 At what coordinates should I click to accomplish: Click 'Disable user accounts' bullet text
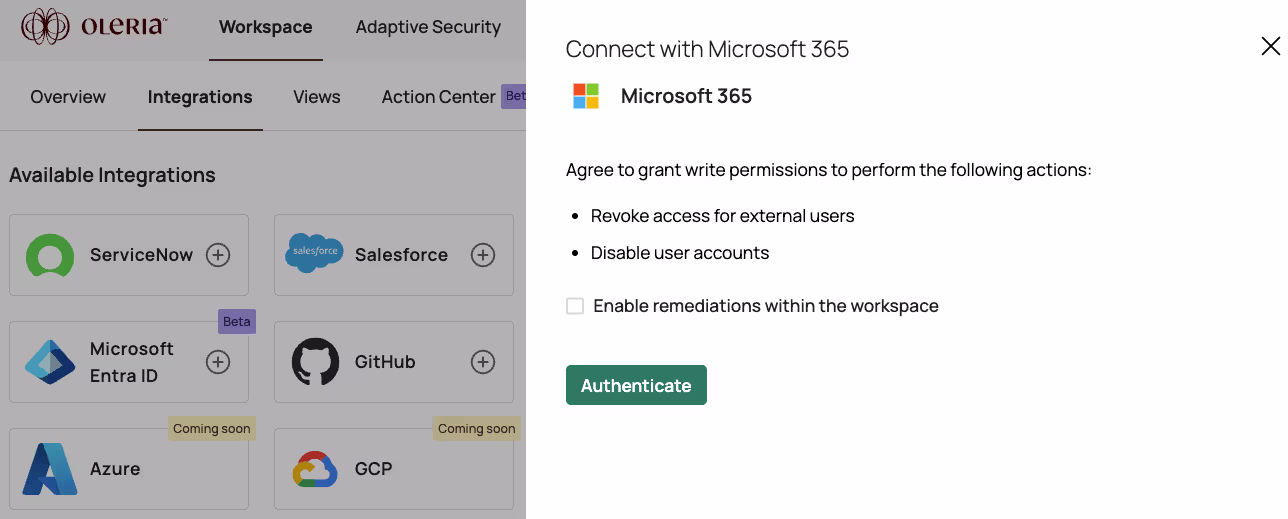680,253
